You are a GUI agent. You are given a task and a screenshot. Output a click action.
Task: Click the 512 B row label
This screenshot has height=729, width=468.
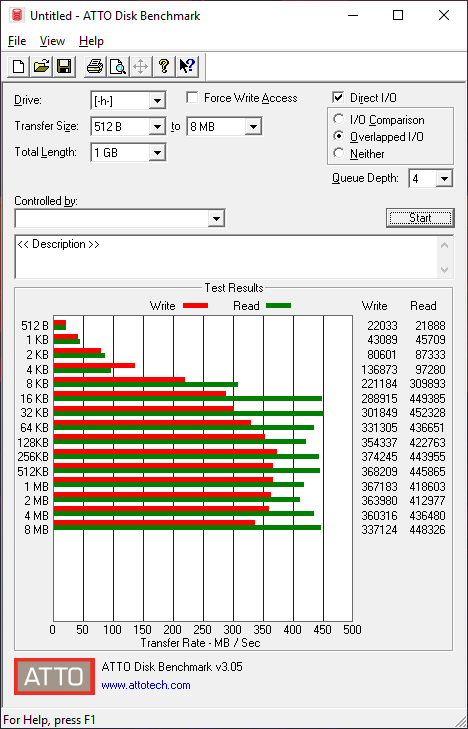tap(35, 326)
